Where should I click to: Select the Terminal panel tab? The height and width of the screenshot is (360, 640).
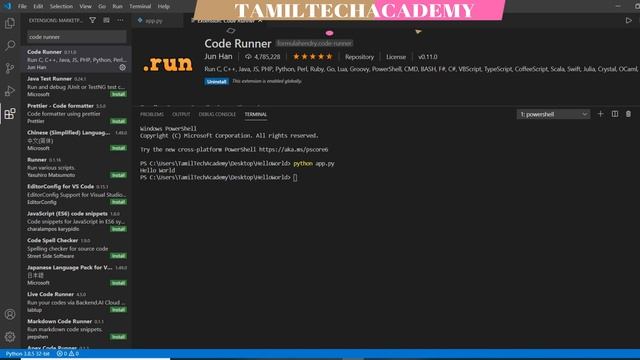[x=256, y=115]
